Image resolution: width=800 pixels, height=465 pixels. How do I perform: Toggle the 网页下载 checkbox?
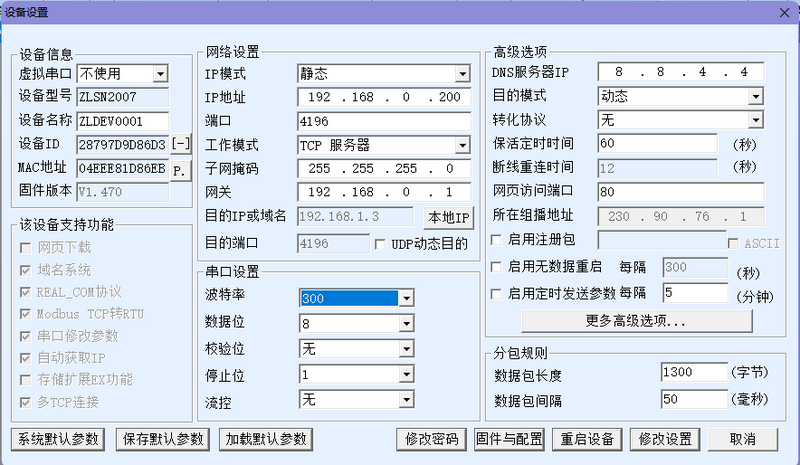point(25,248)
